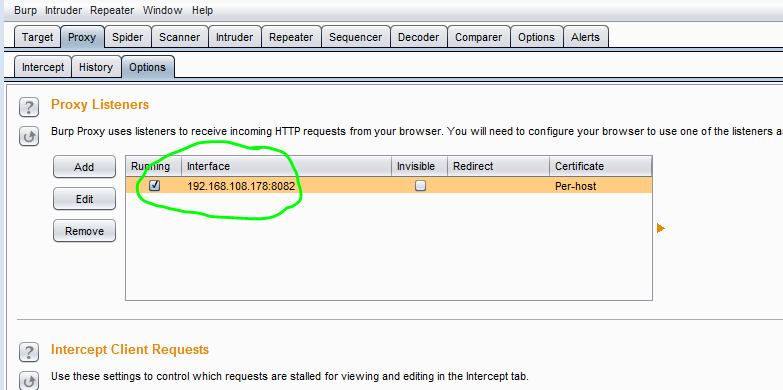
Task: Open help for Intercept Client Requests
Action: point(29,352)
